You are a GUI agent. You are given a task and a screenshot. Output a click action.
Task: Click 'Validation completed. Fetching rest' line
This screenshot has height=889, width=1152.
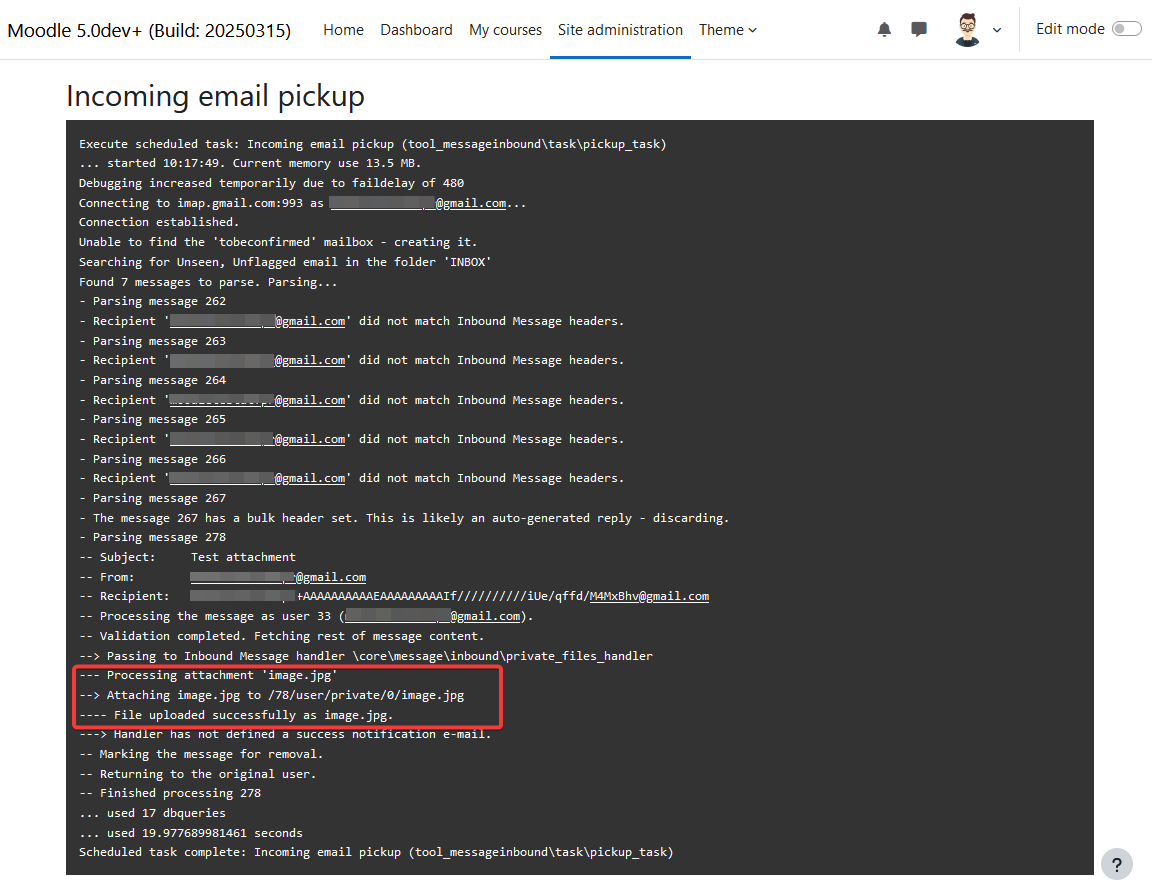tap(281, 636)
